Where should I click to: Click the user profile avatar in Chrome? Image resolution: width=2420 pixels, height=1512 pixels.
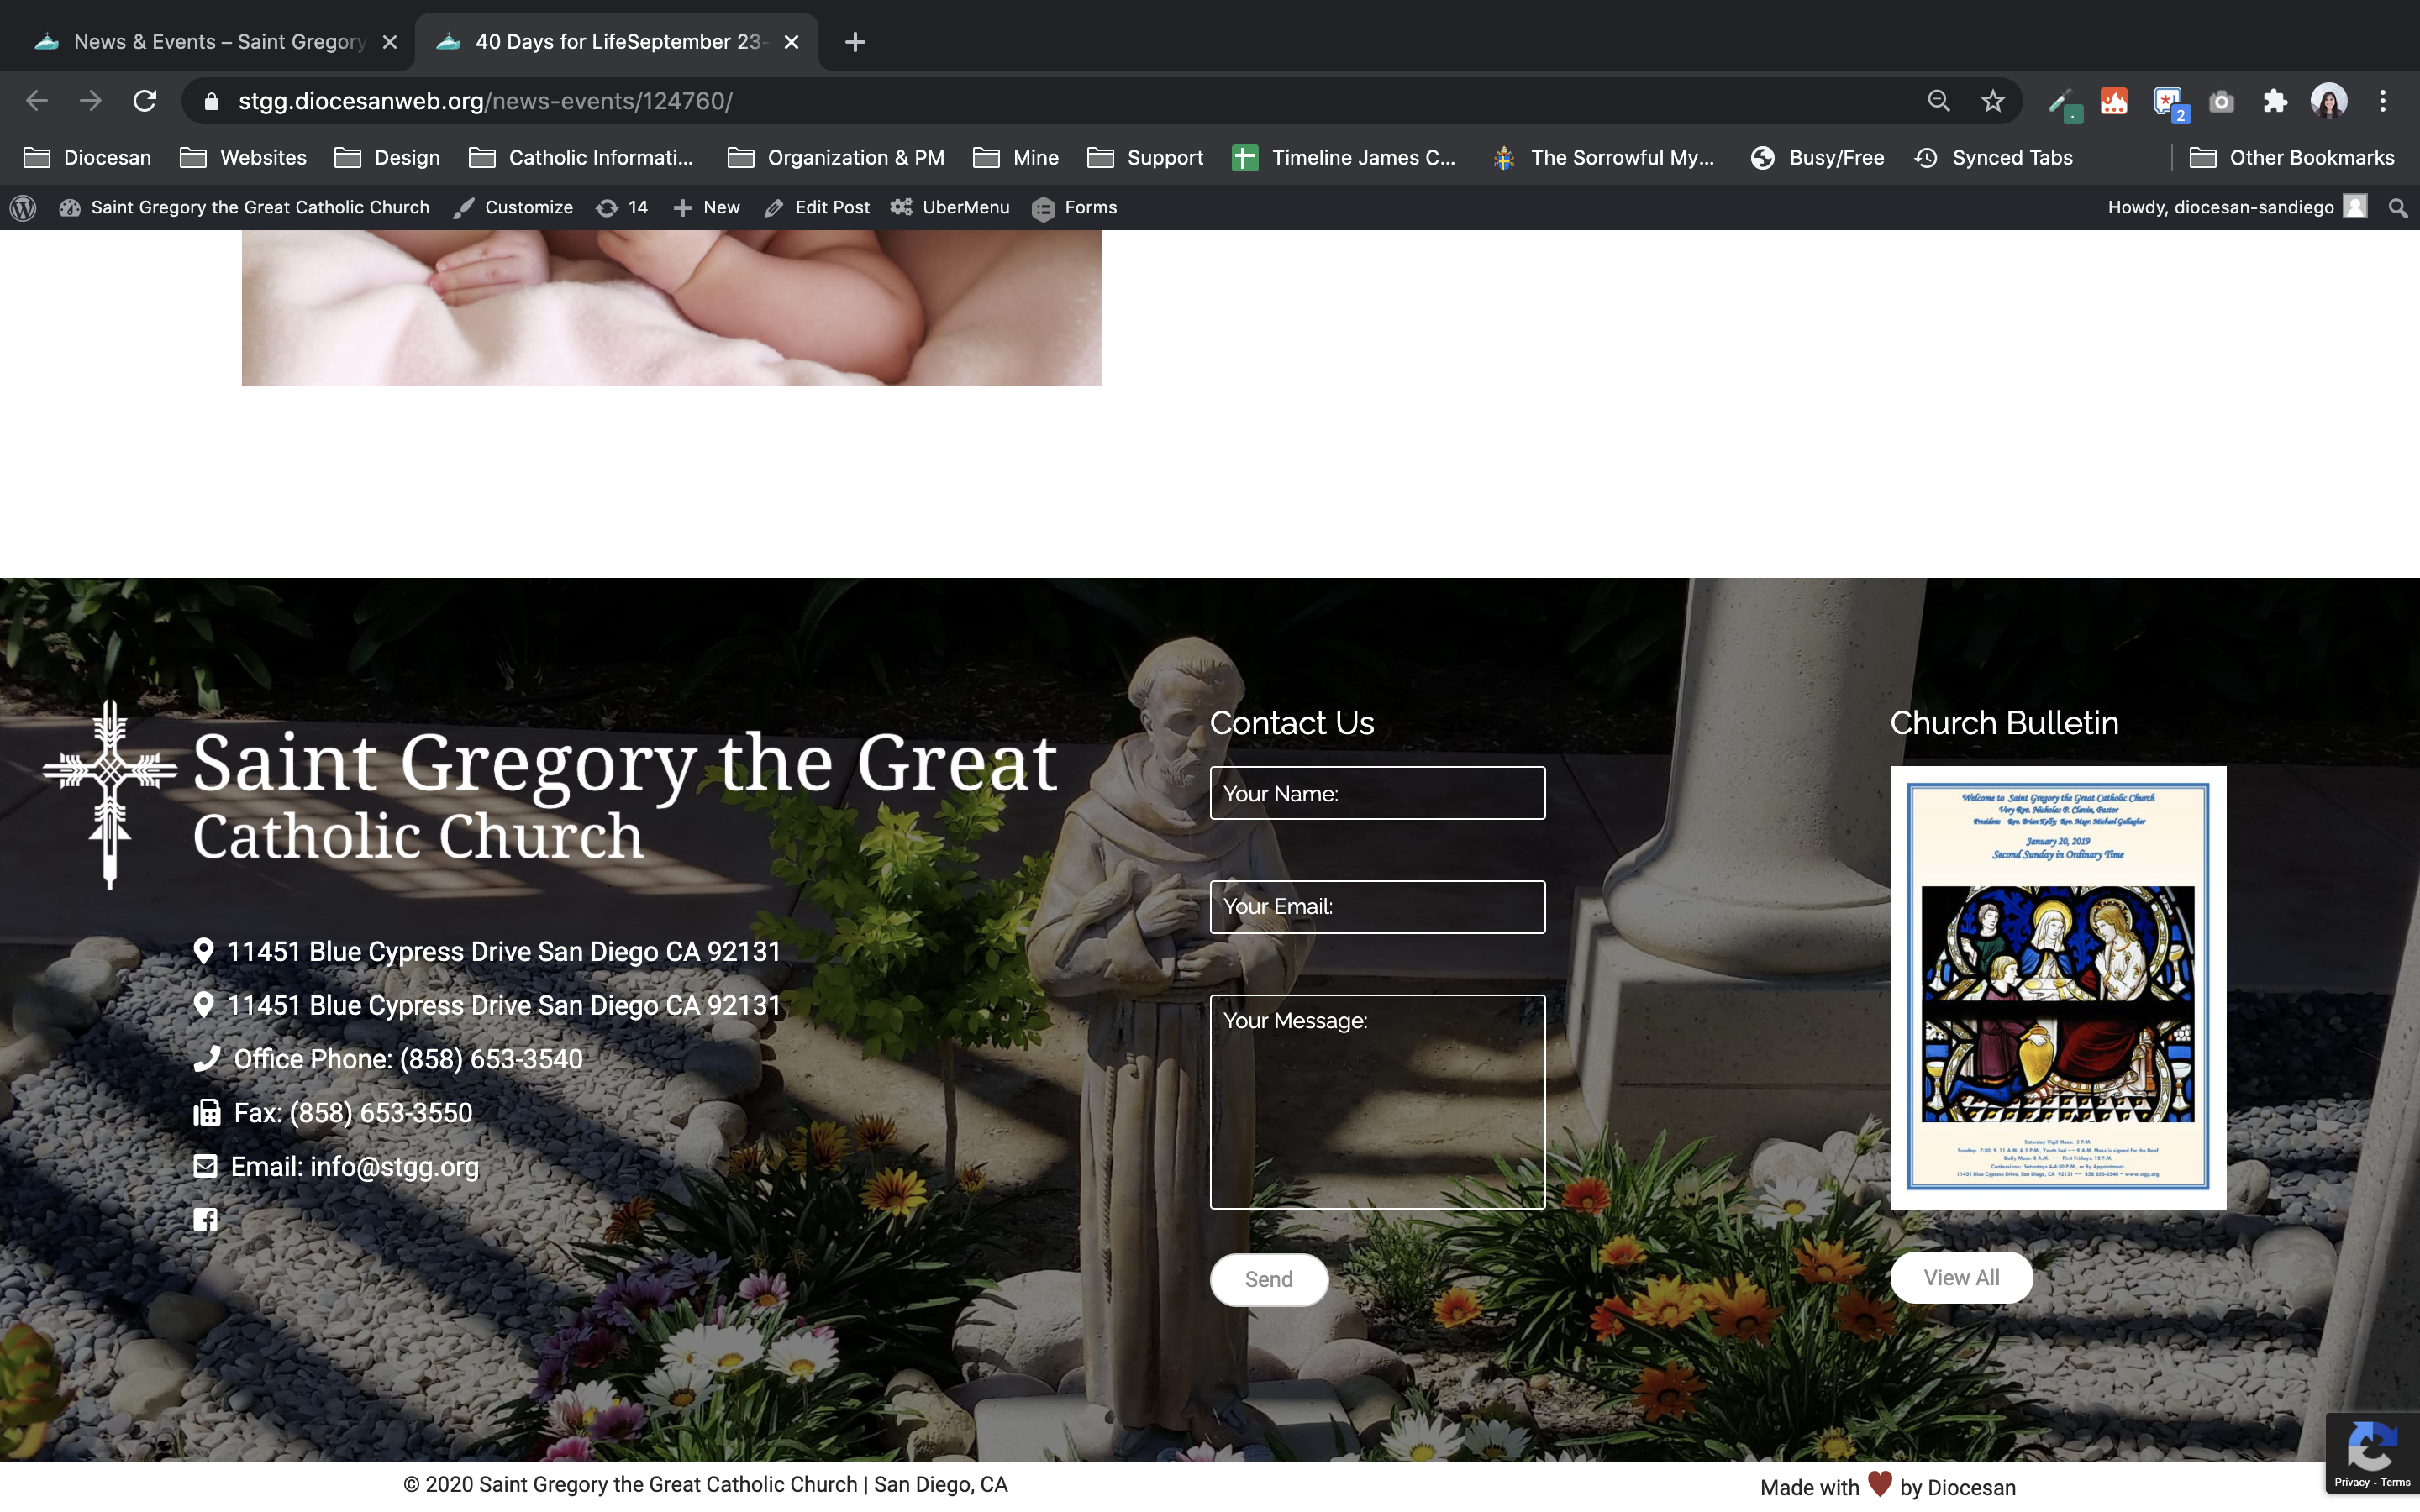click(2328, 101)
